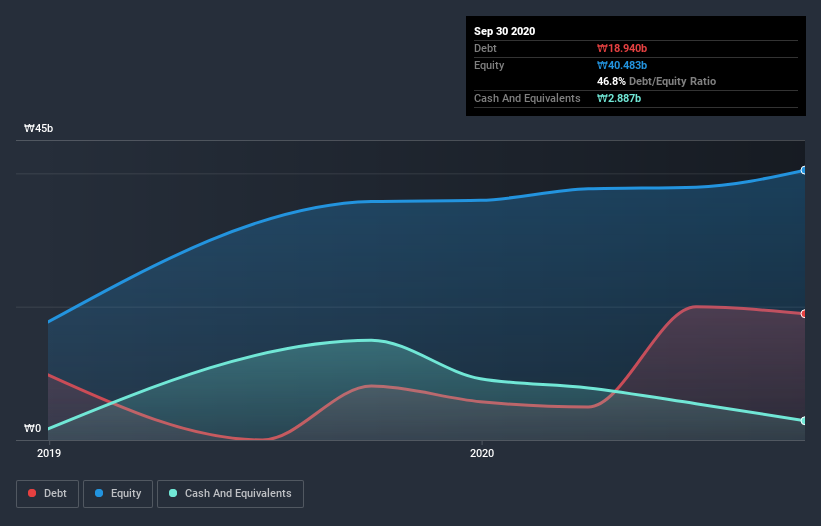This screenshot has width=821, height=526.
Task: Click the ₩40.483b equity value
Action: tap(622, 65)
